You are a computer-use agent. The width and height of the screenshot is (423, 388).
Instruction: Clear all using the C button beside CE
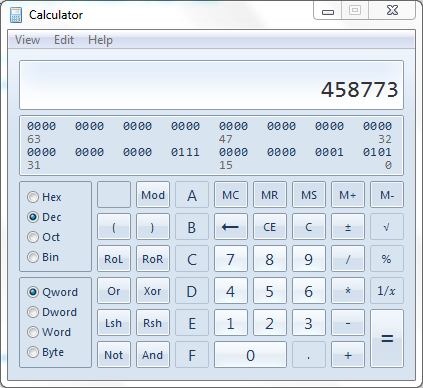coord(309,227)
